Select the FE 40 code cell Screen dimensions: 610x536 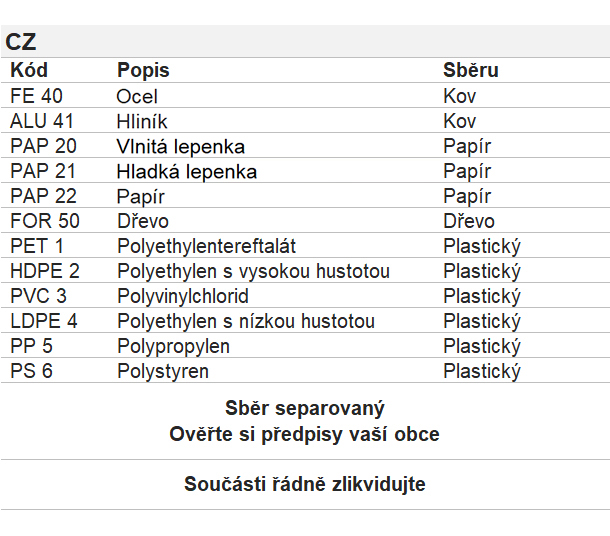36,96
